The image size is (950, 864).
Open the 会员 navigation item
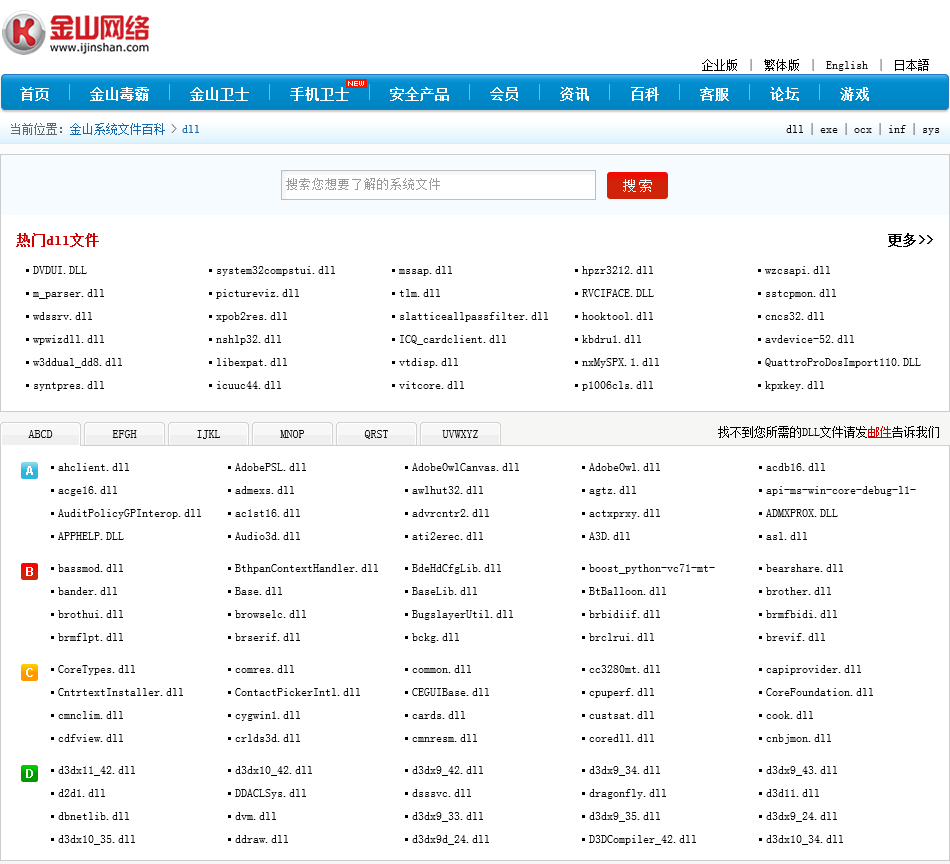tap(504, 94)
